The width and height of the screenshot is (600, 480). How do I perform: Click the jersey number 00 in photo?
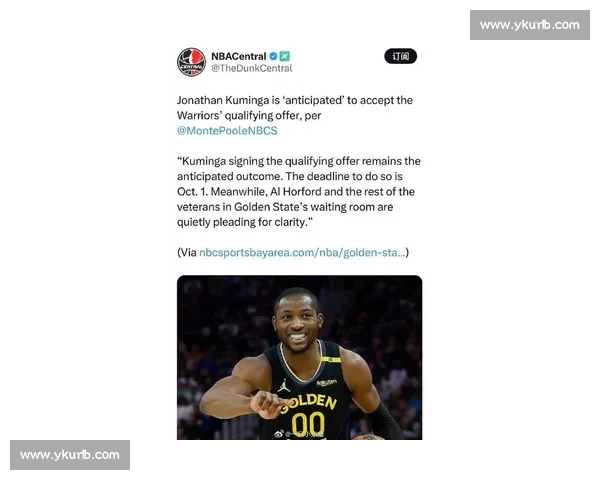coord(308,425)
